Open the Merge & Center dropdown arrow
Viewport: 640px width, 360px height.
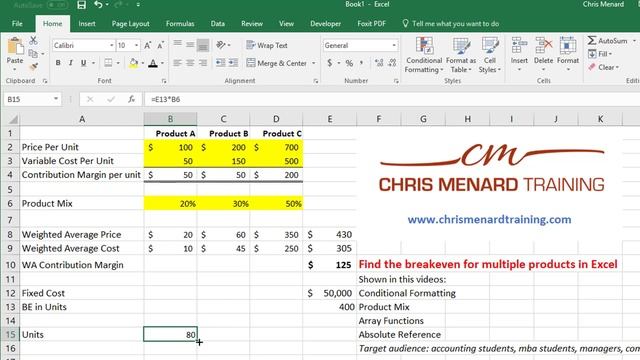[x=314, y=63]
